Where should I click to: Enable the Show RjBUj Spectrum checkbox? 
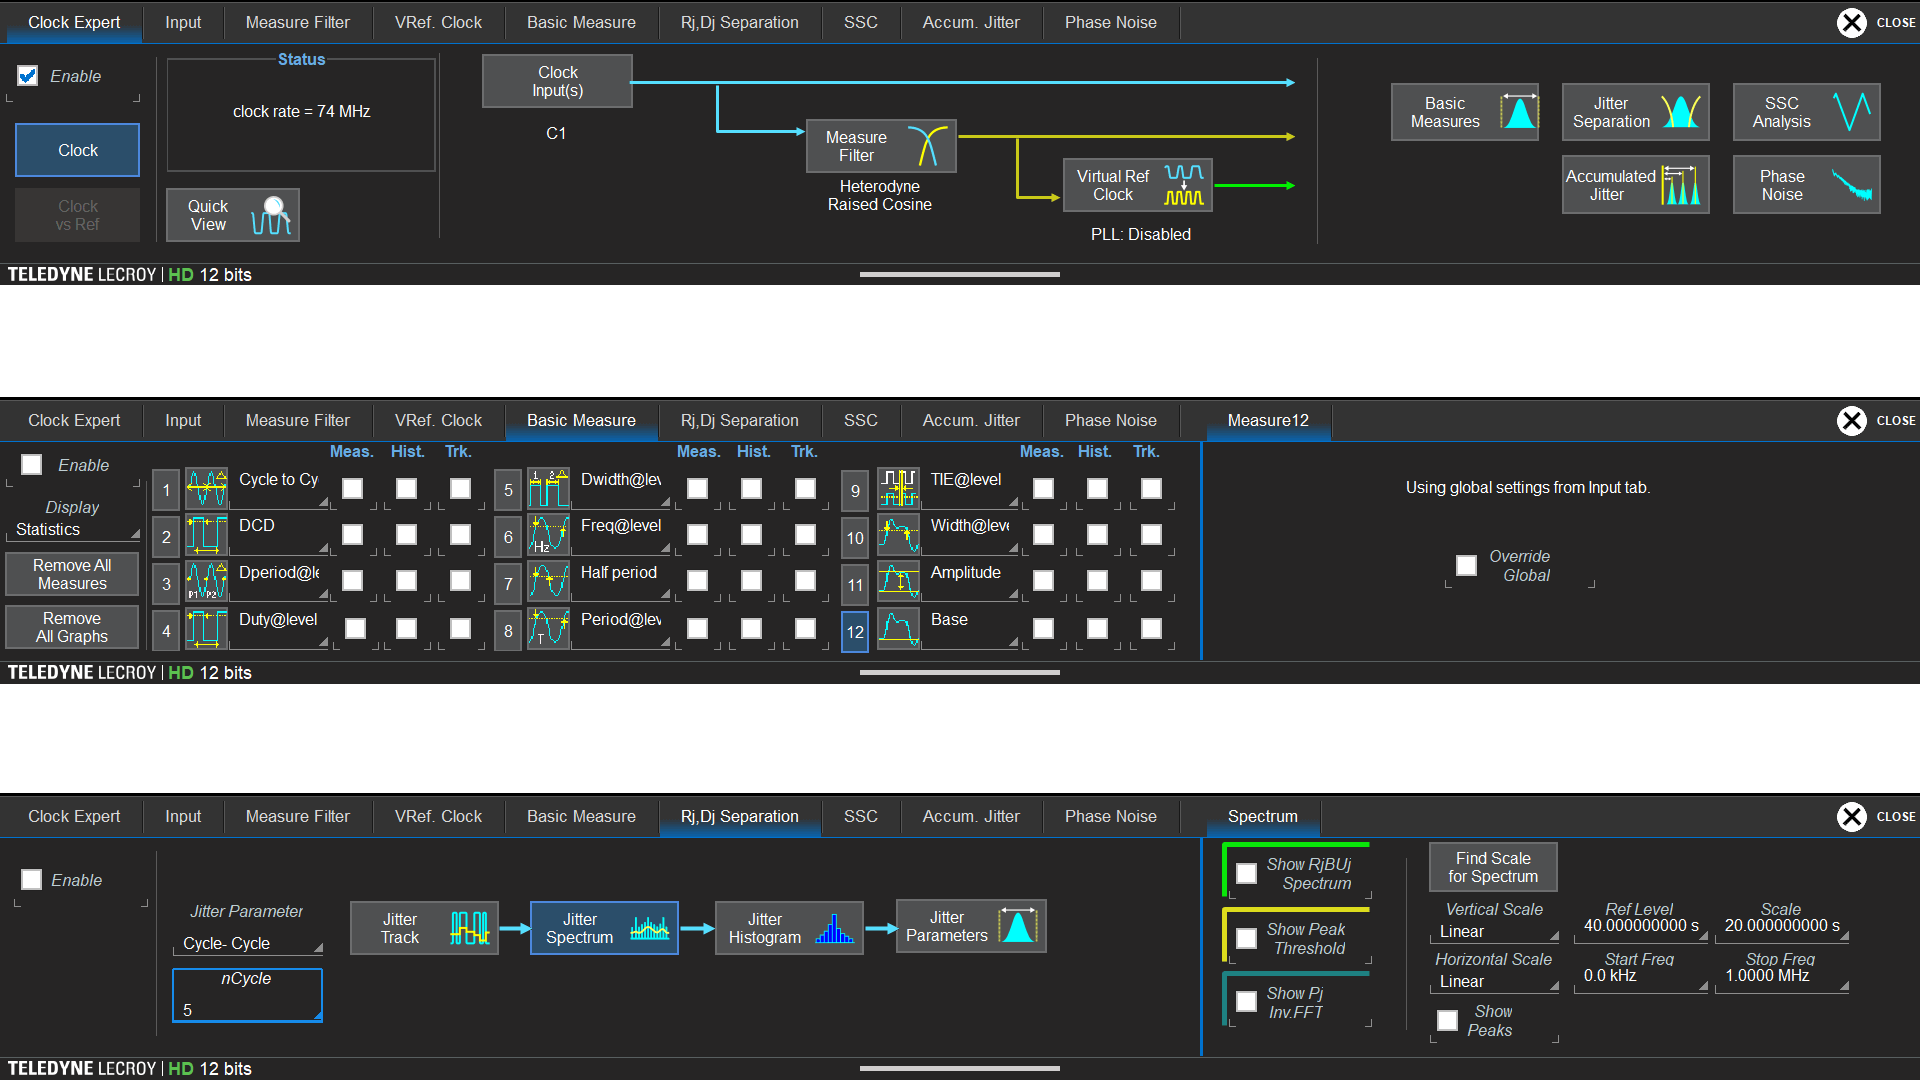pyautogui.click(x=1246, y=874)
